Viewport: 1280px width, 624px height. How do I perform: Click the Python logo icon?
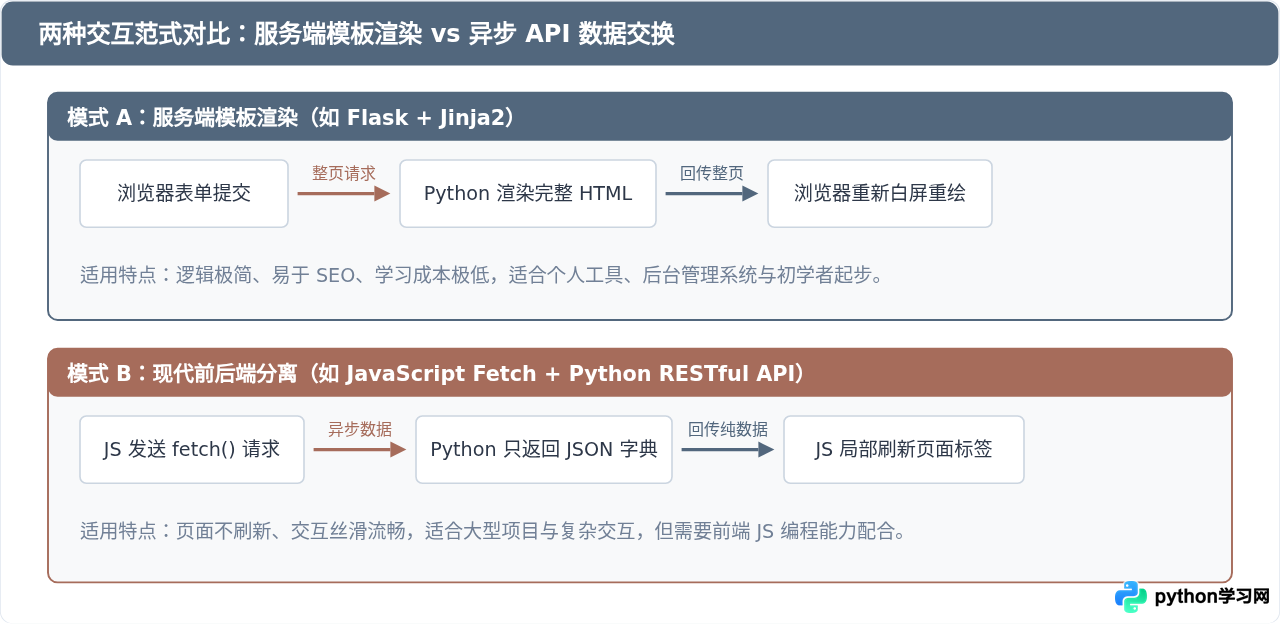click(1131, 597)
